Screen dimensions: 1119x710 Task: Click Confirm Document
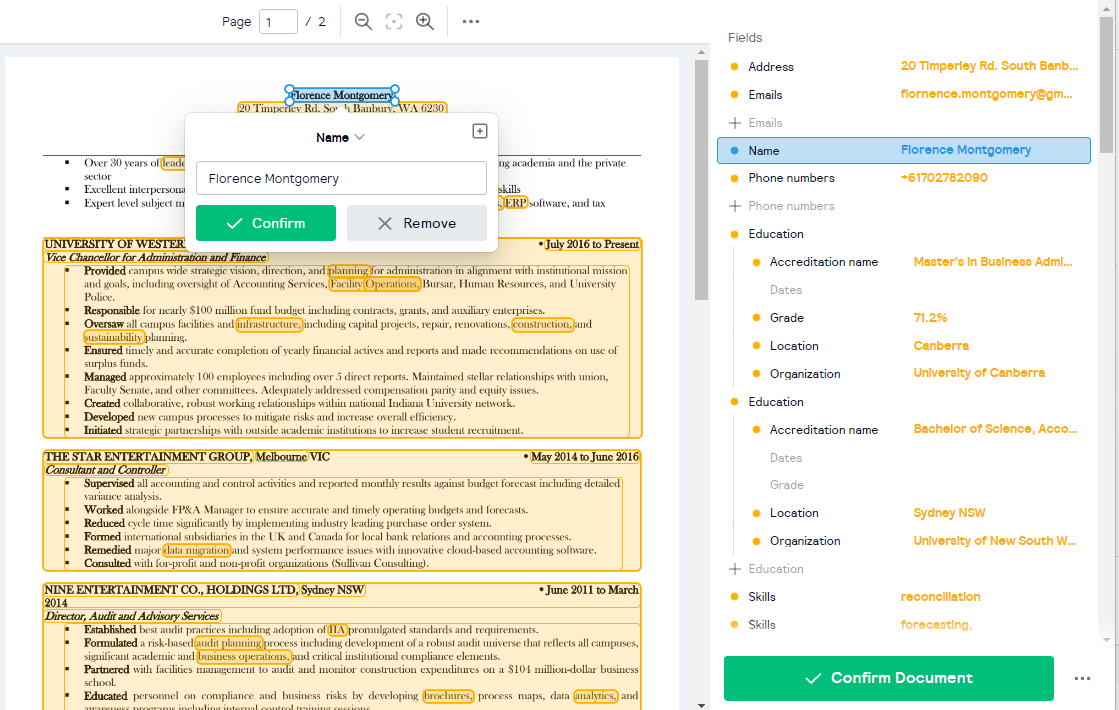pos(888,678)
